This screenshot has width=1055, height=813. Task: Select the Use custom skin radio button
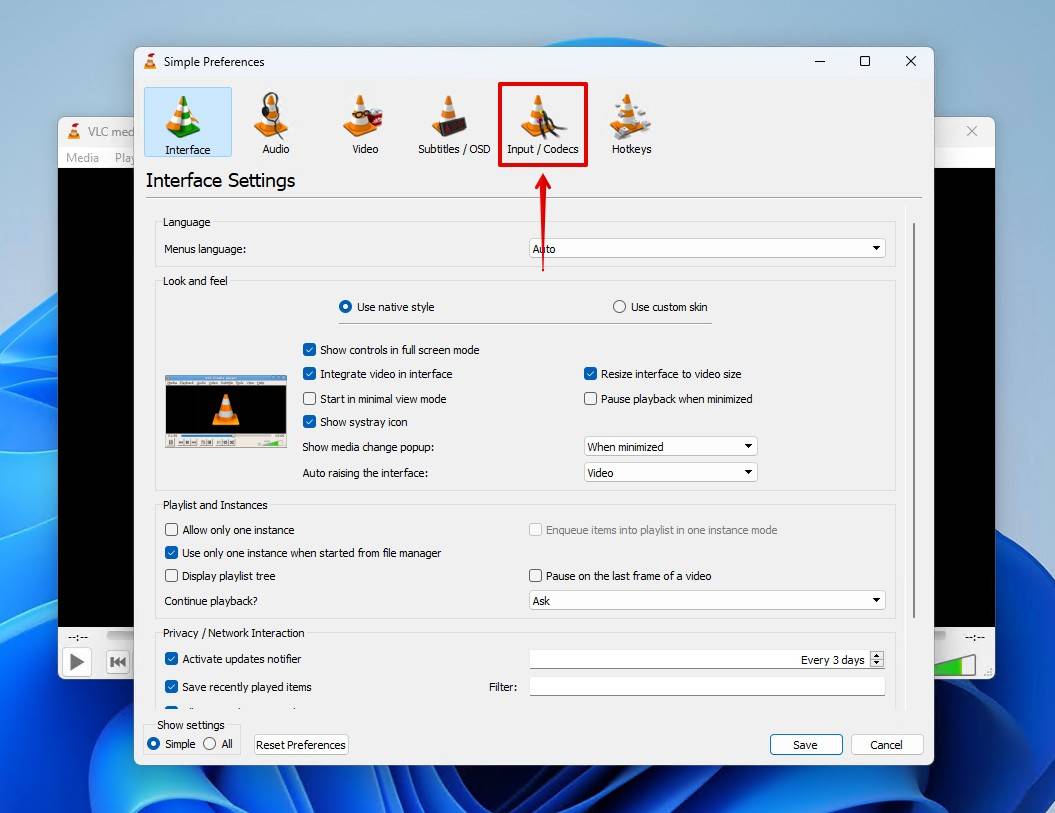(619, 307)
